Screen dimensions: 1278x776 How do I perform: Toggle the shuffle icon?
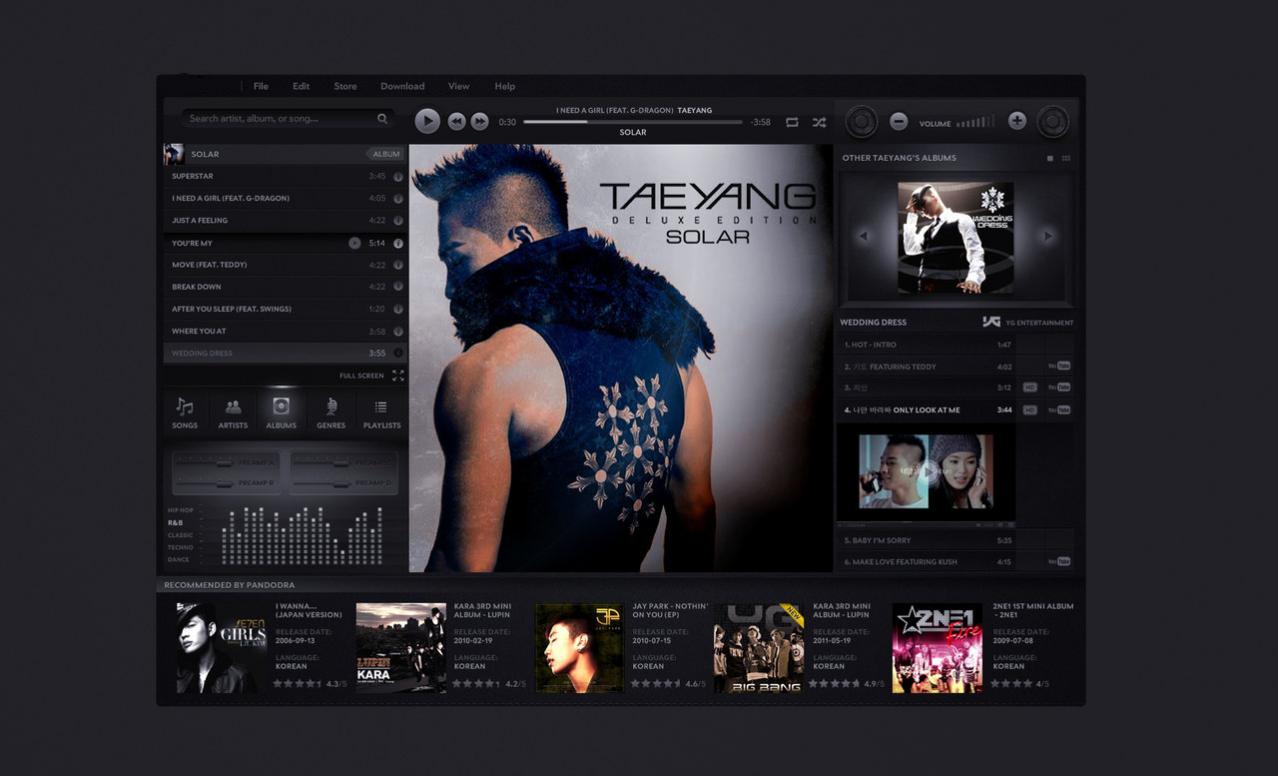(819, 122)
